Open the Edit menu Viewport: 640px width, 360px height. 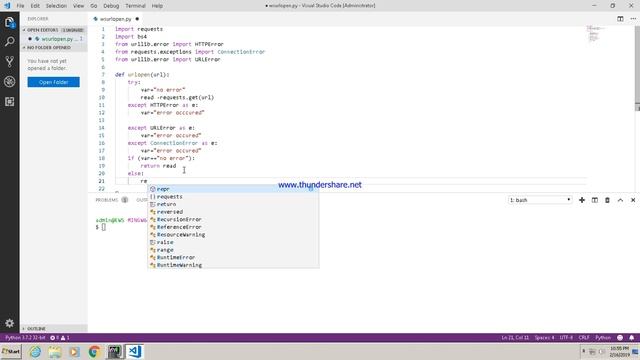click(35, 6)
